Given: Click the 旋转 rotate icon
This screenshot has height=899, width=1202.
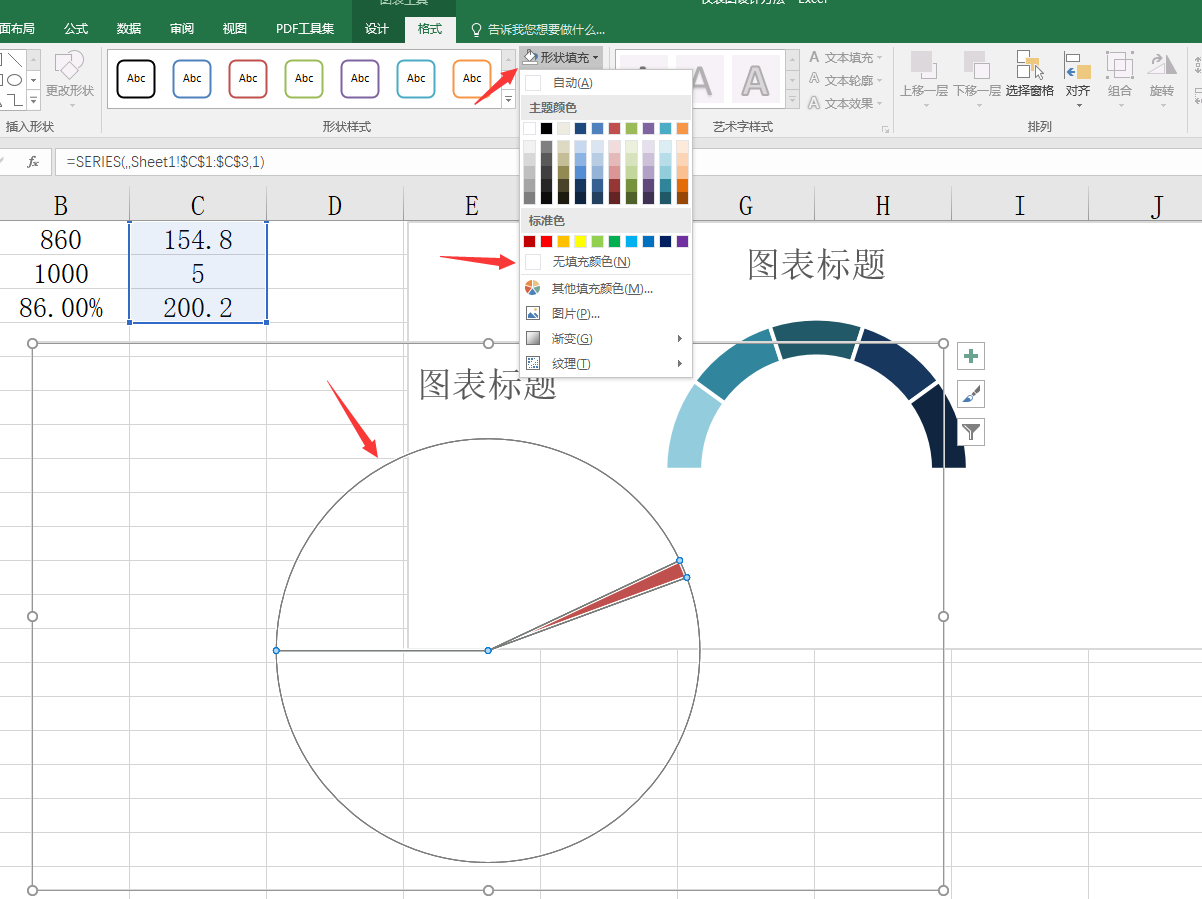Looking at the screenshot, I should pyautogui.click(x=1161, y=66).
